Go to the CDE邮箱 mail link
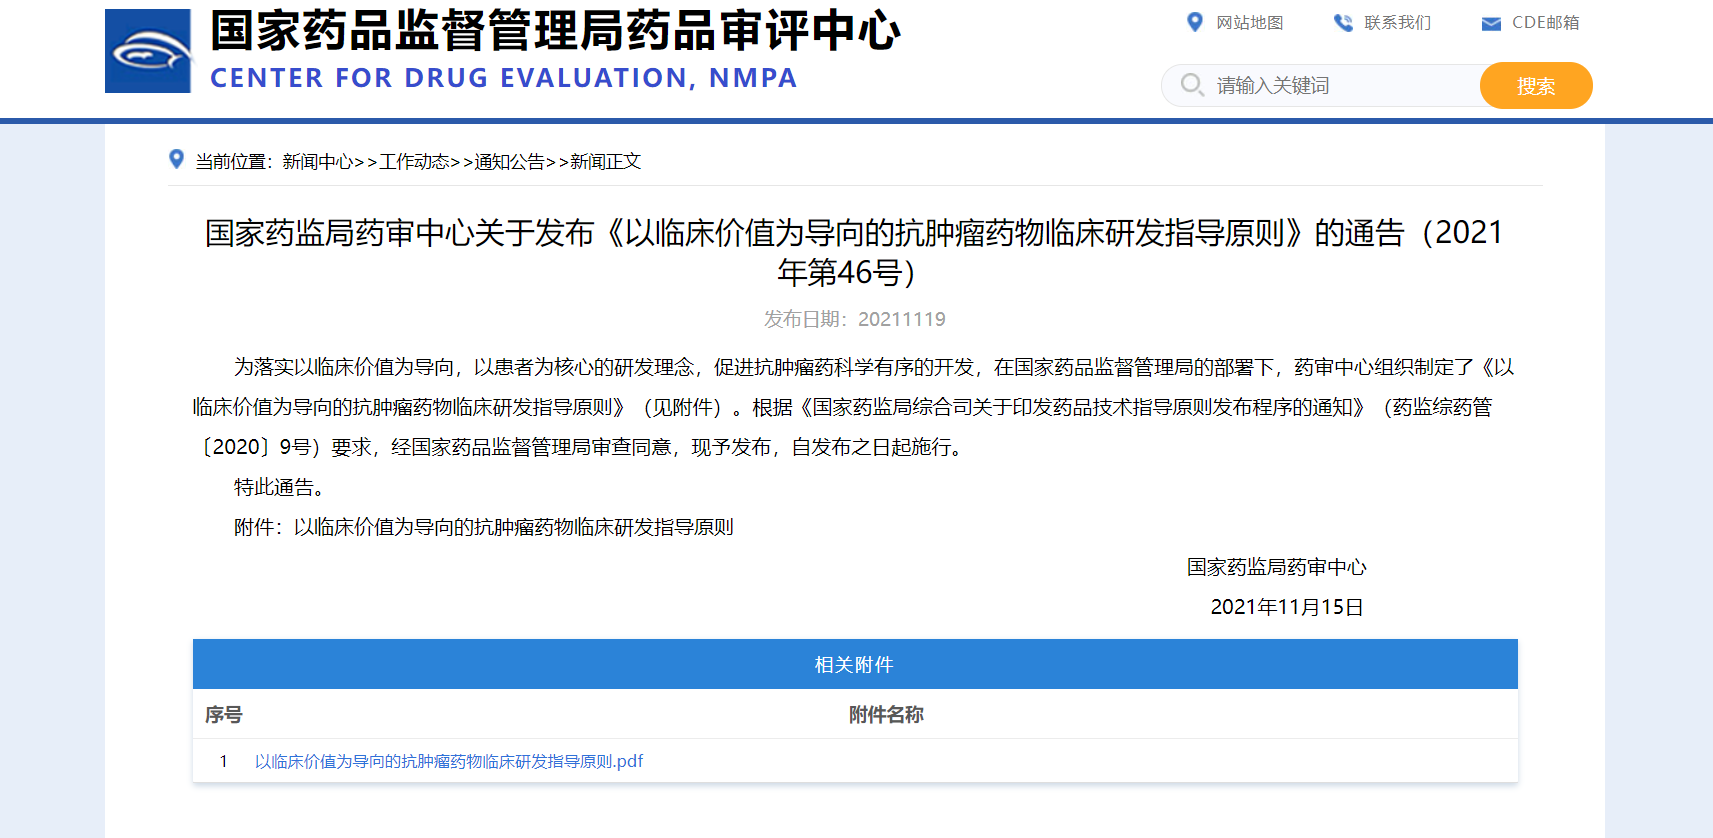The width and height of the screenshot is (1713, 838). [1545, 23]
